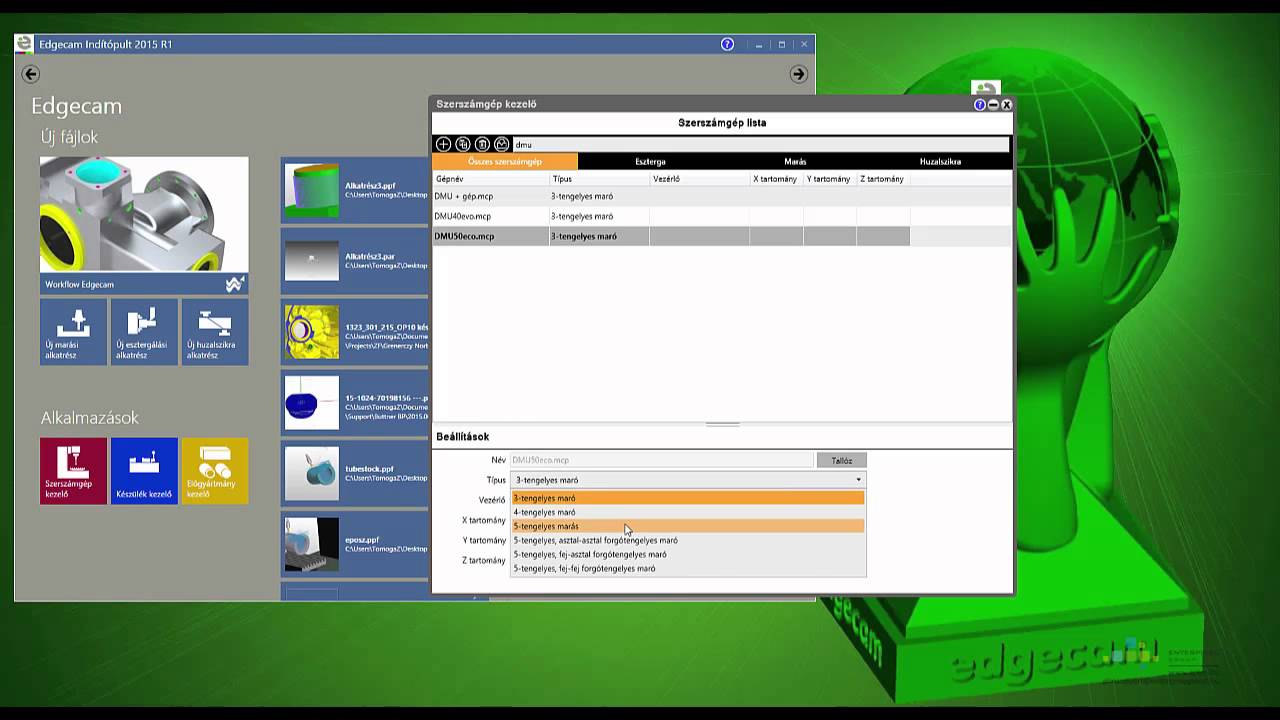
Task: Open recent file tubestock.ppf
Action: click(x=355, y=473)
